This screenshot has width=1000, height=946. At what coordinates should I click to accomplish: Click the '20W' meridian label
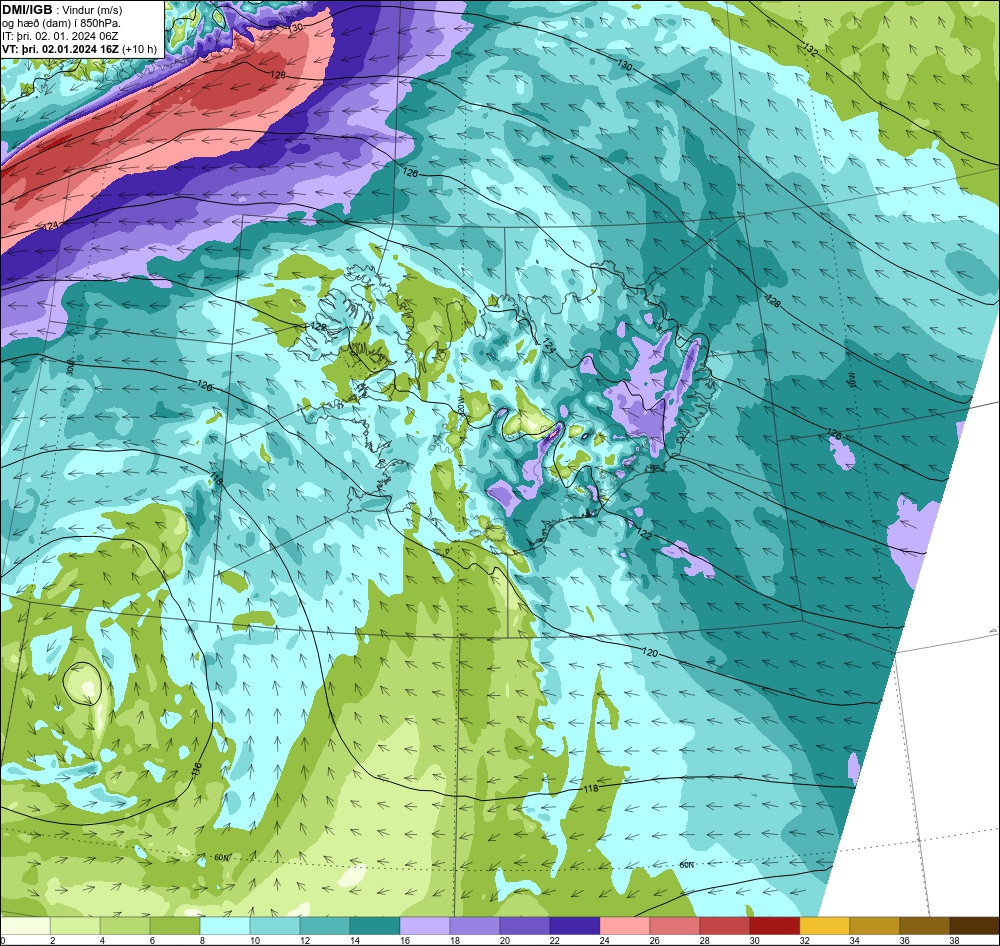click(462, 404)
